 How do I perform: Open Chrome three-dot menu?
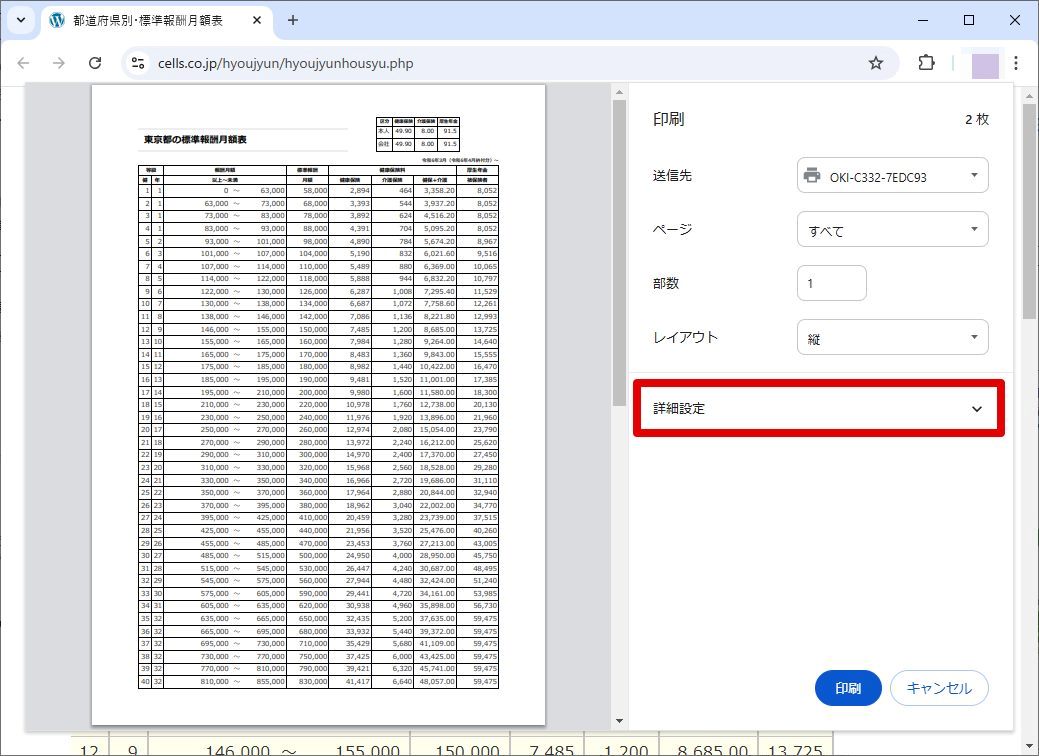coord(1016,63)
